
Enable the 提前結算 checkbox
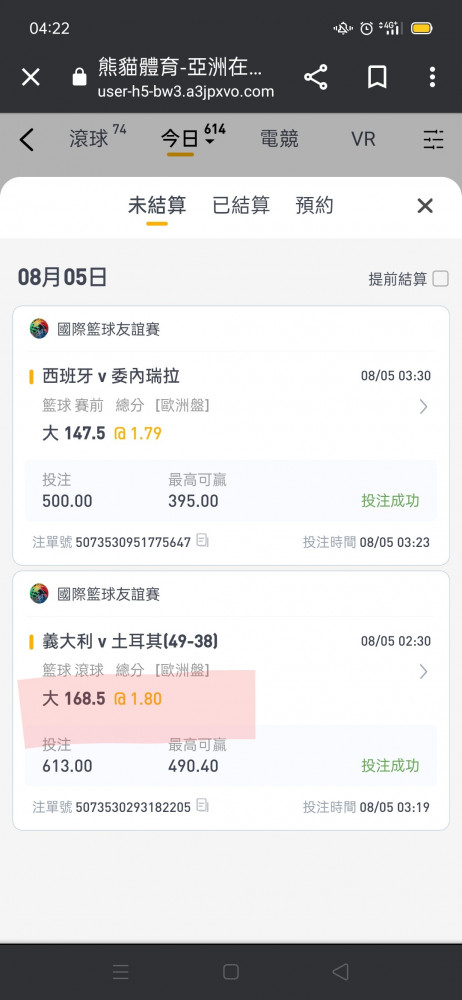440,279
